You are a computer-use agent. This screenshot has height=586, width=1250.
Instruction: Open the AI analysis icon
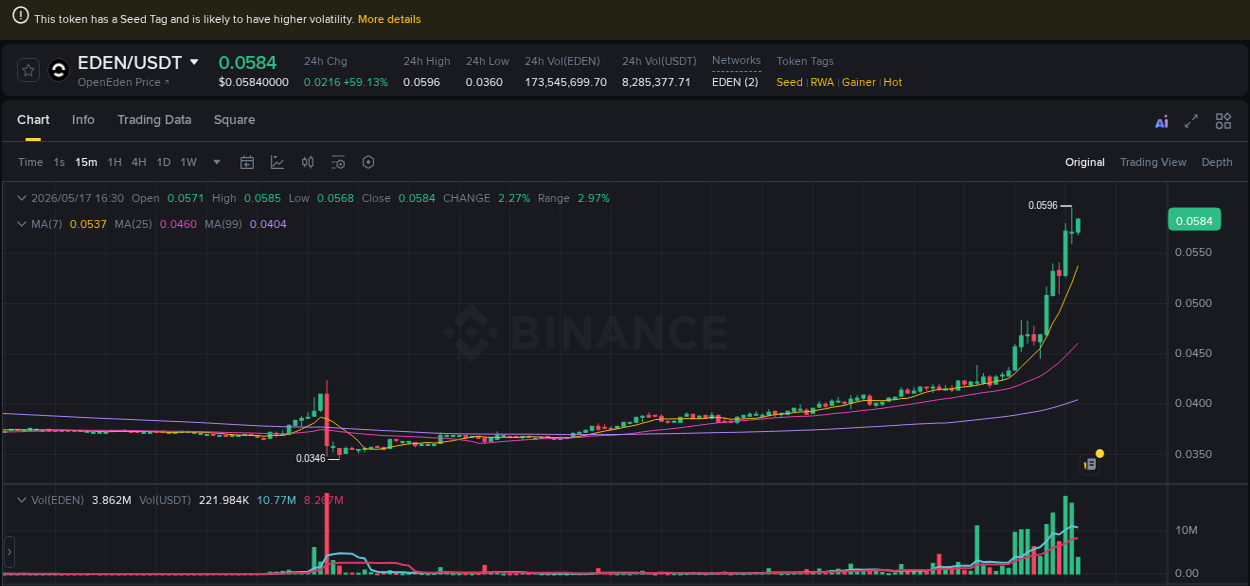pos(1161,122)
